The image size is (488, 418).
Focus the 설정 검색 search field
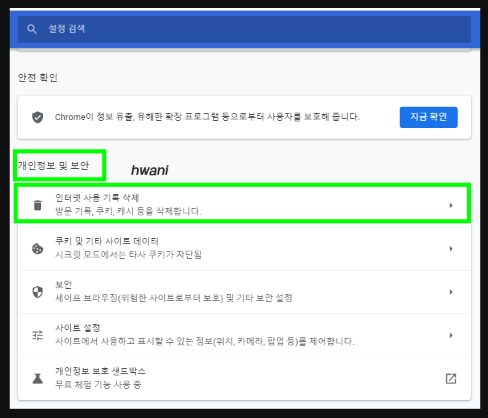pos(244,29)
